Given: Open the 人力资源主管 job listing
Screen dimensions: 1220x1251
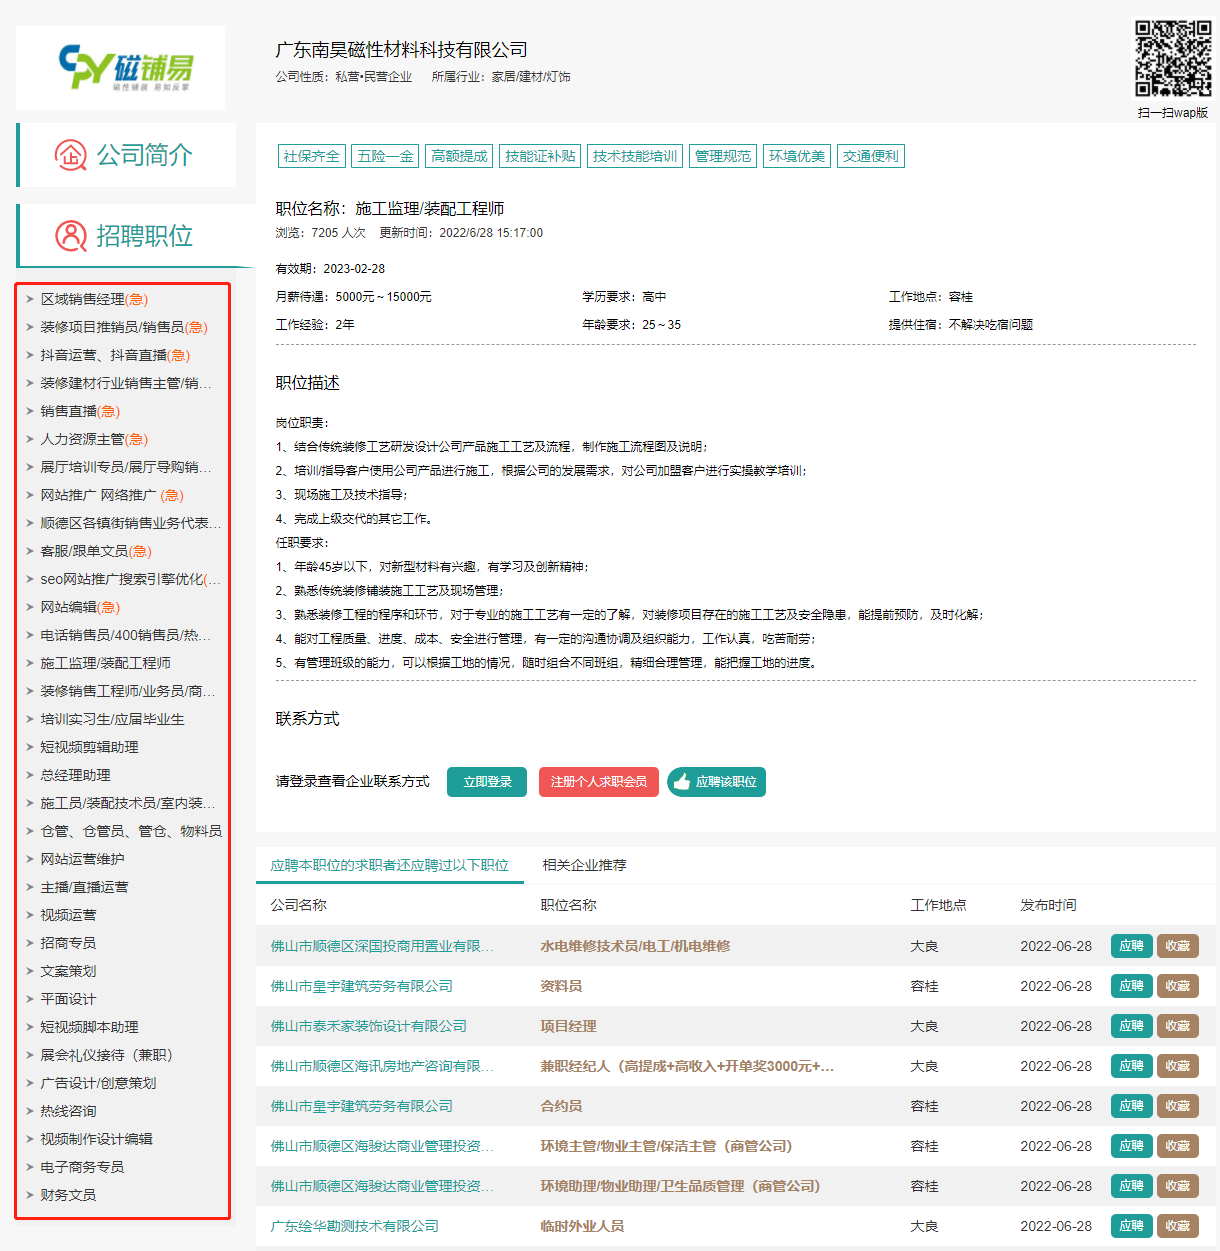Looking at the screenshot, I should coord(83,439).
